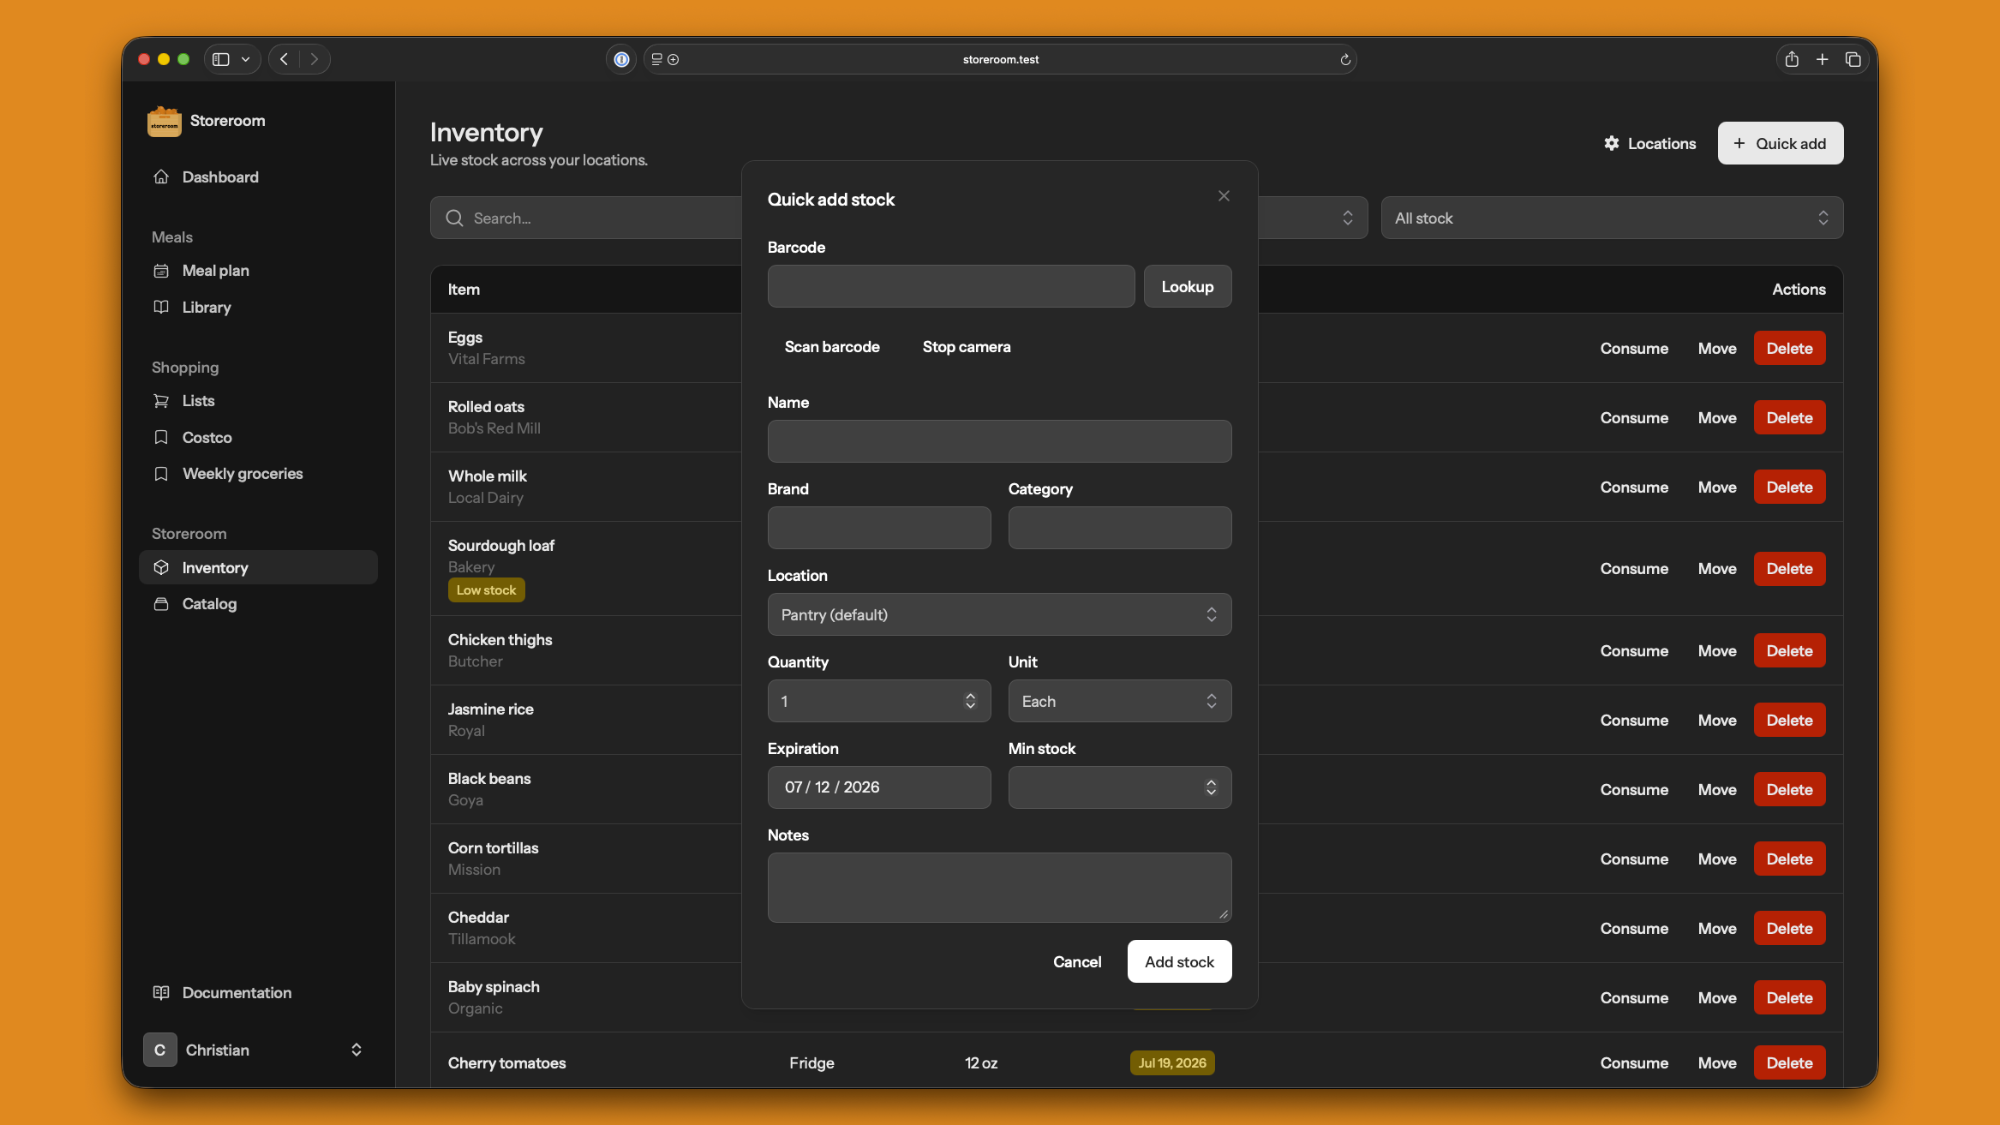Click the Barcode input field

click(951, 286)
